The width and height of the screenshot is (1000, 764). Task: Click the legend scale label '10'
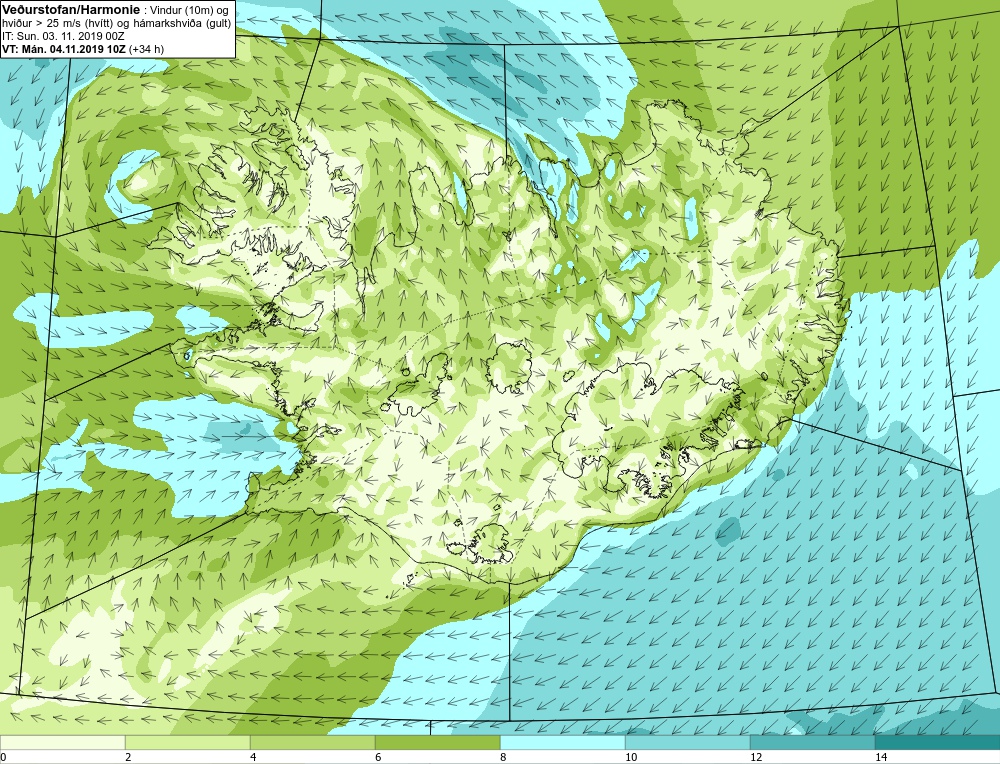[631, 758]
